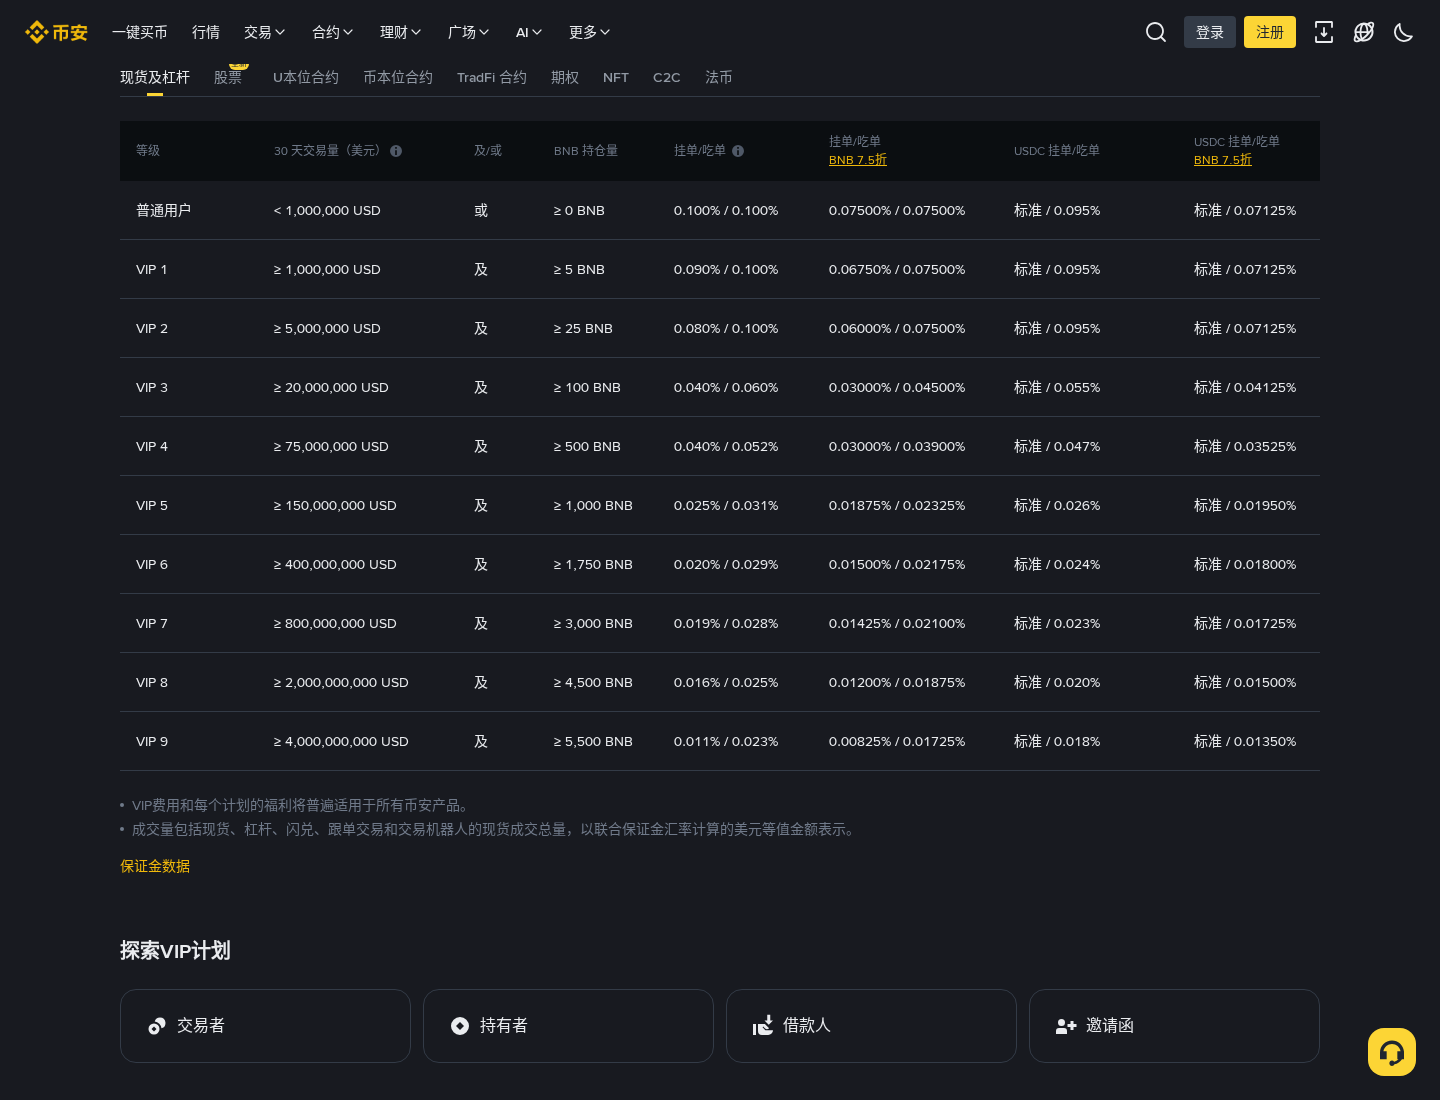Click the VIP 3 row label
This screenshot has width=1440, height=1100.
point(152,387)
